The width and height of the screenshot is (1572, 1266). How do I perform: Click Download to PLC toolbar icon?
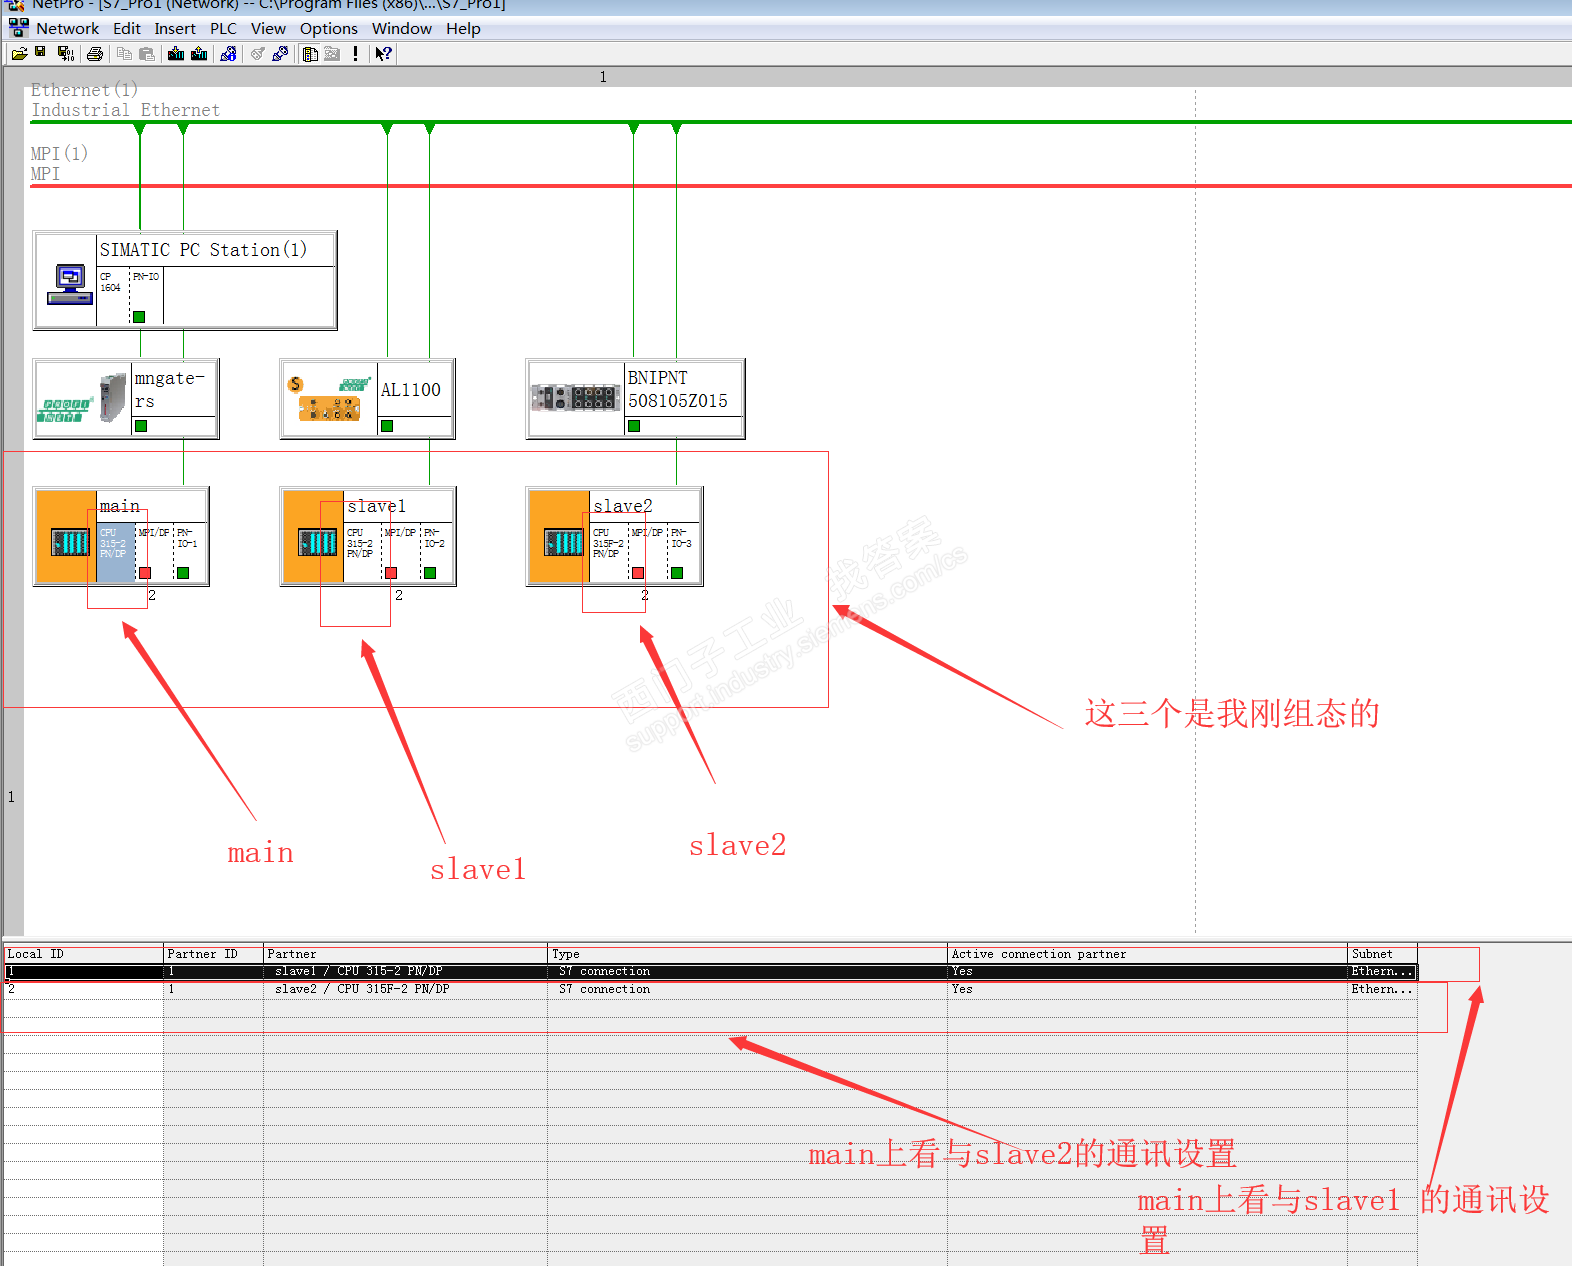(176, 54)
